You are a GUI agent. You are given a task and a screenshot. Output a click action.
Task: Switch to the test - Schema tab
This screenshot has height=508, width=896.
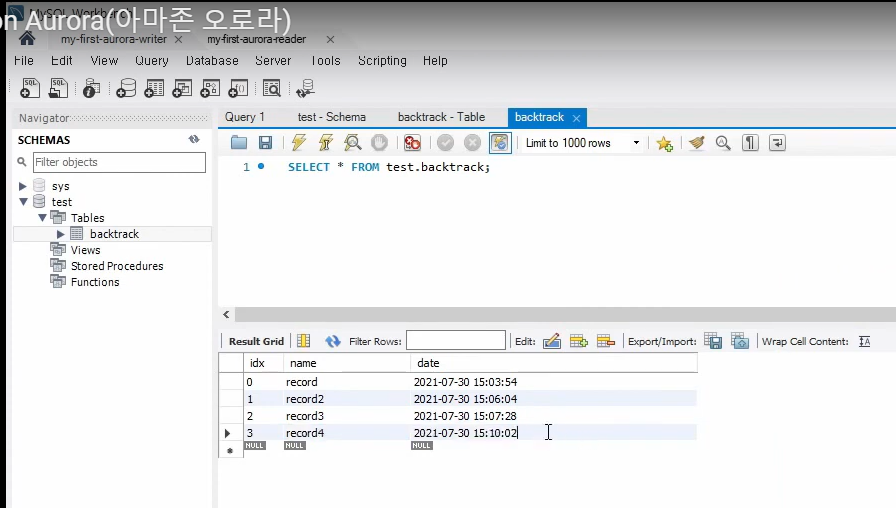point(331,117)
